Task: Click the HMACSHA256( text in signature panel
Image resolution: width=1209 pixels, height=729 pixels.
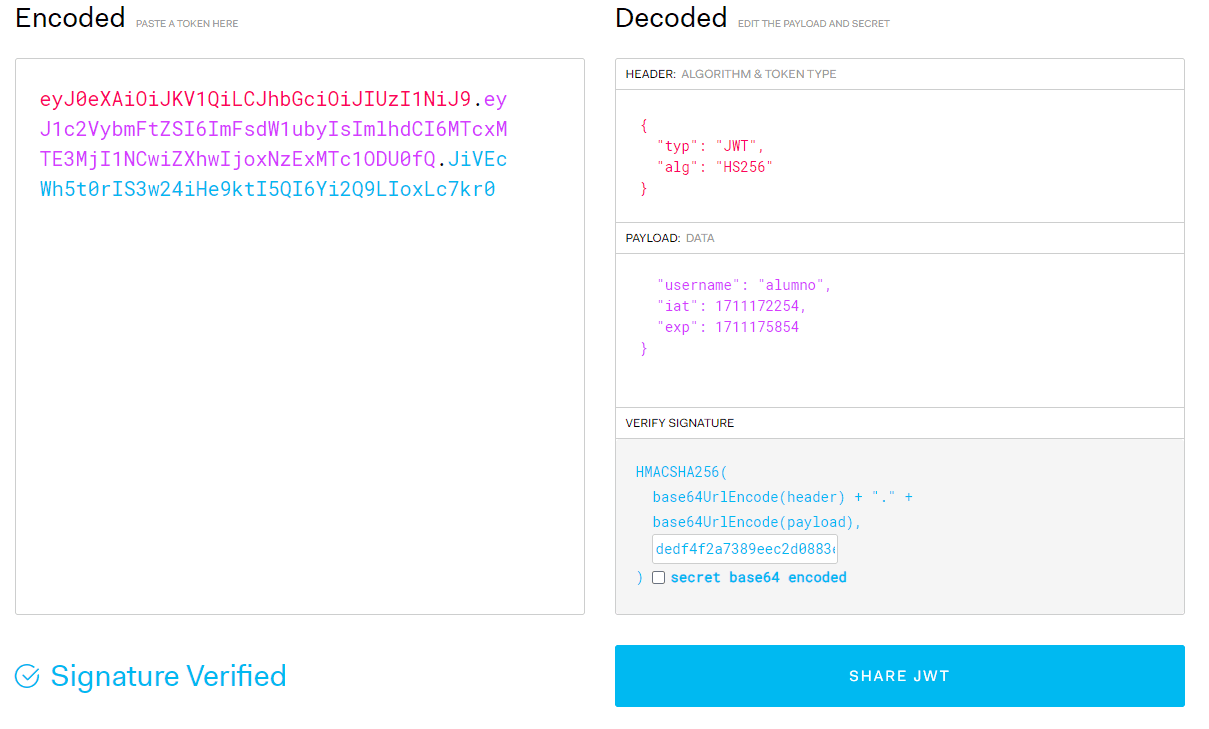Action: pos(683,471)
